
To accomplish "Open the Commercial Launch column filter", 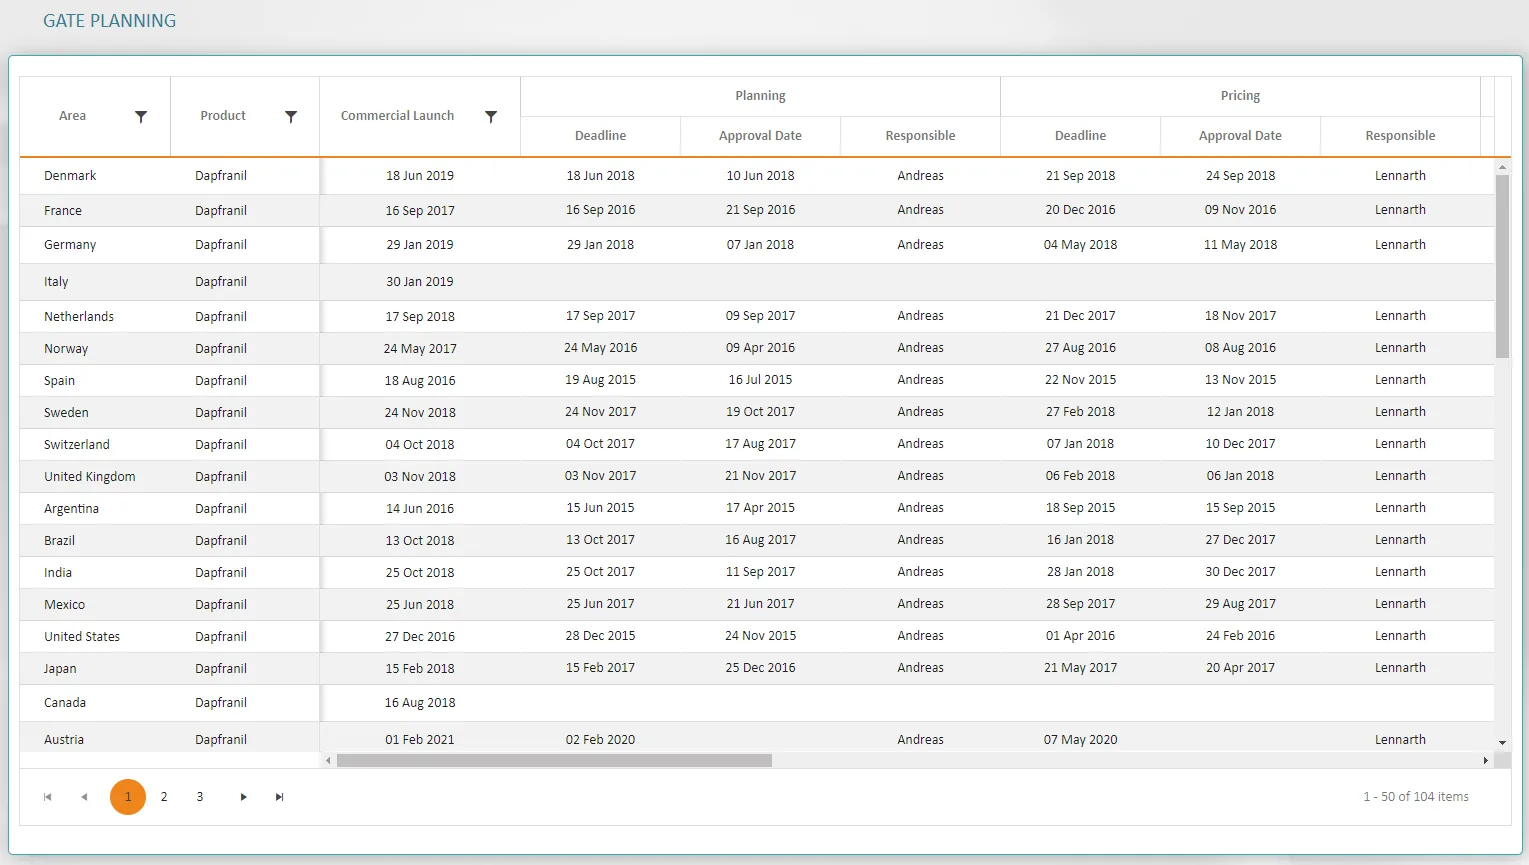I will click(x=491, y=116).
